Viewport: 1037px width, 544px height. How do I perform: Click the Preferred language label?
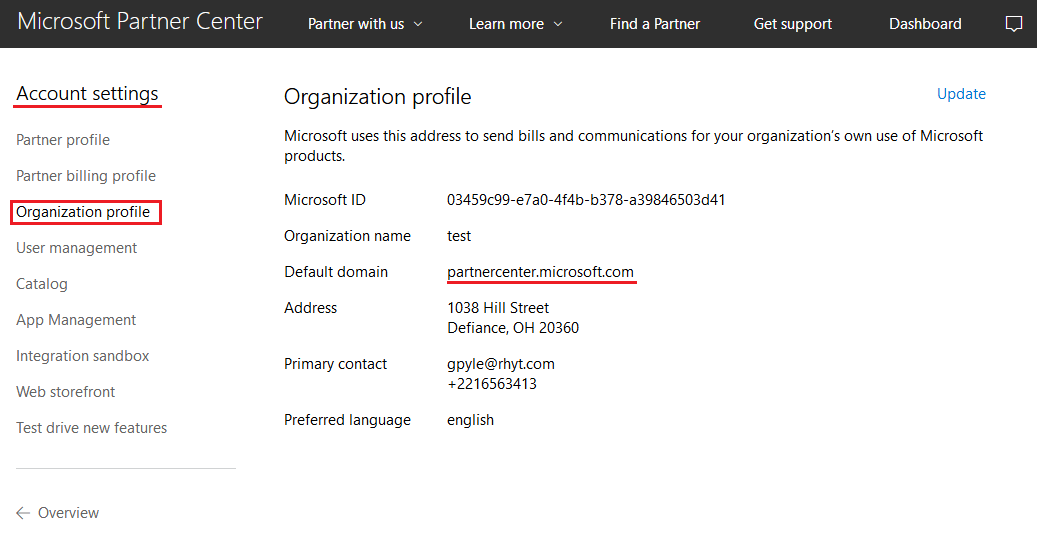tap(347, 420)
